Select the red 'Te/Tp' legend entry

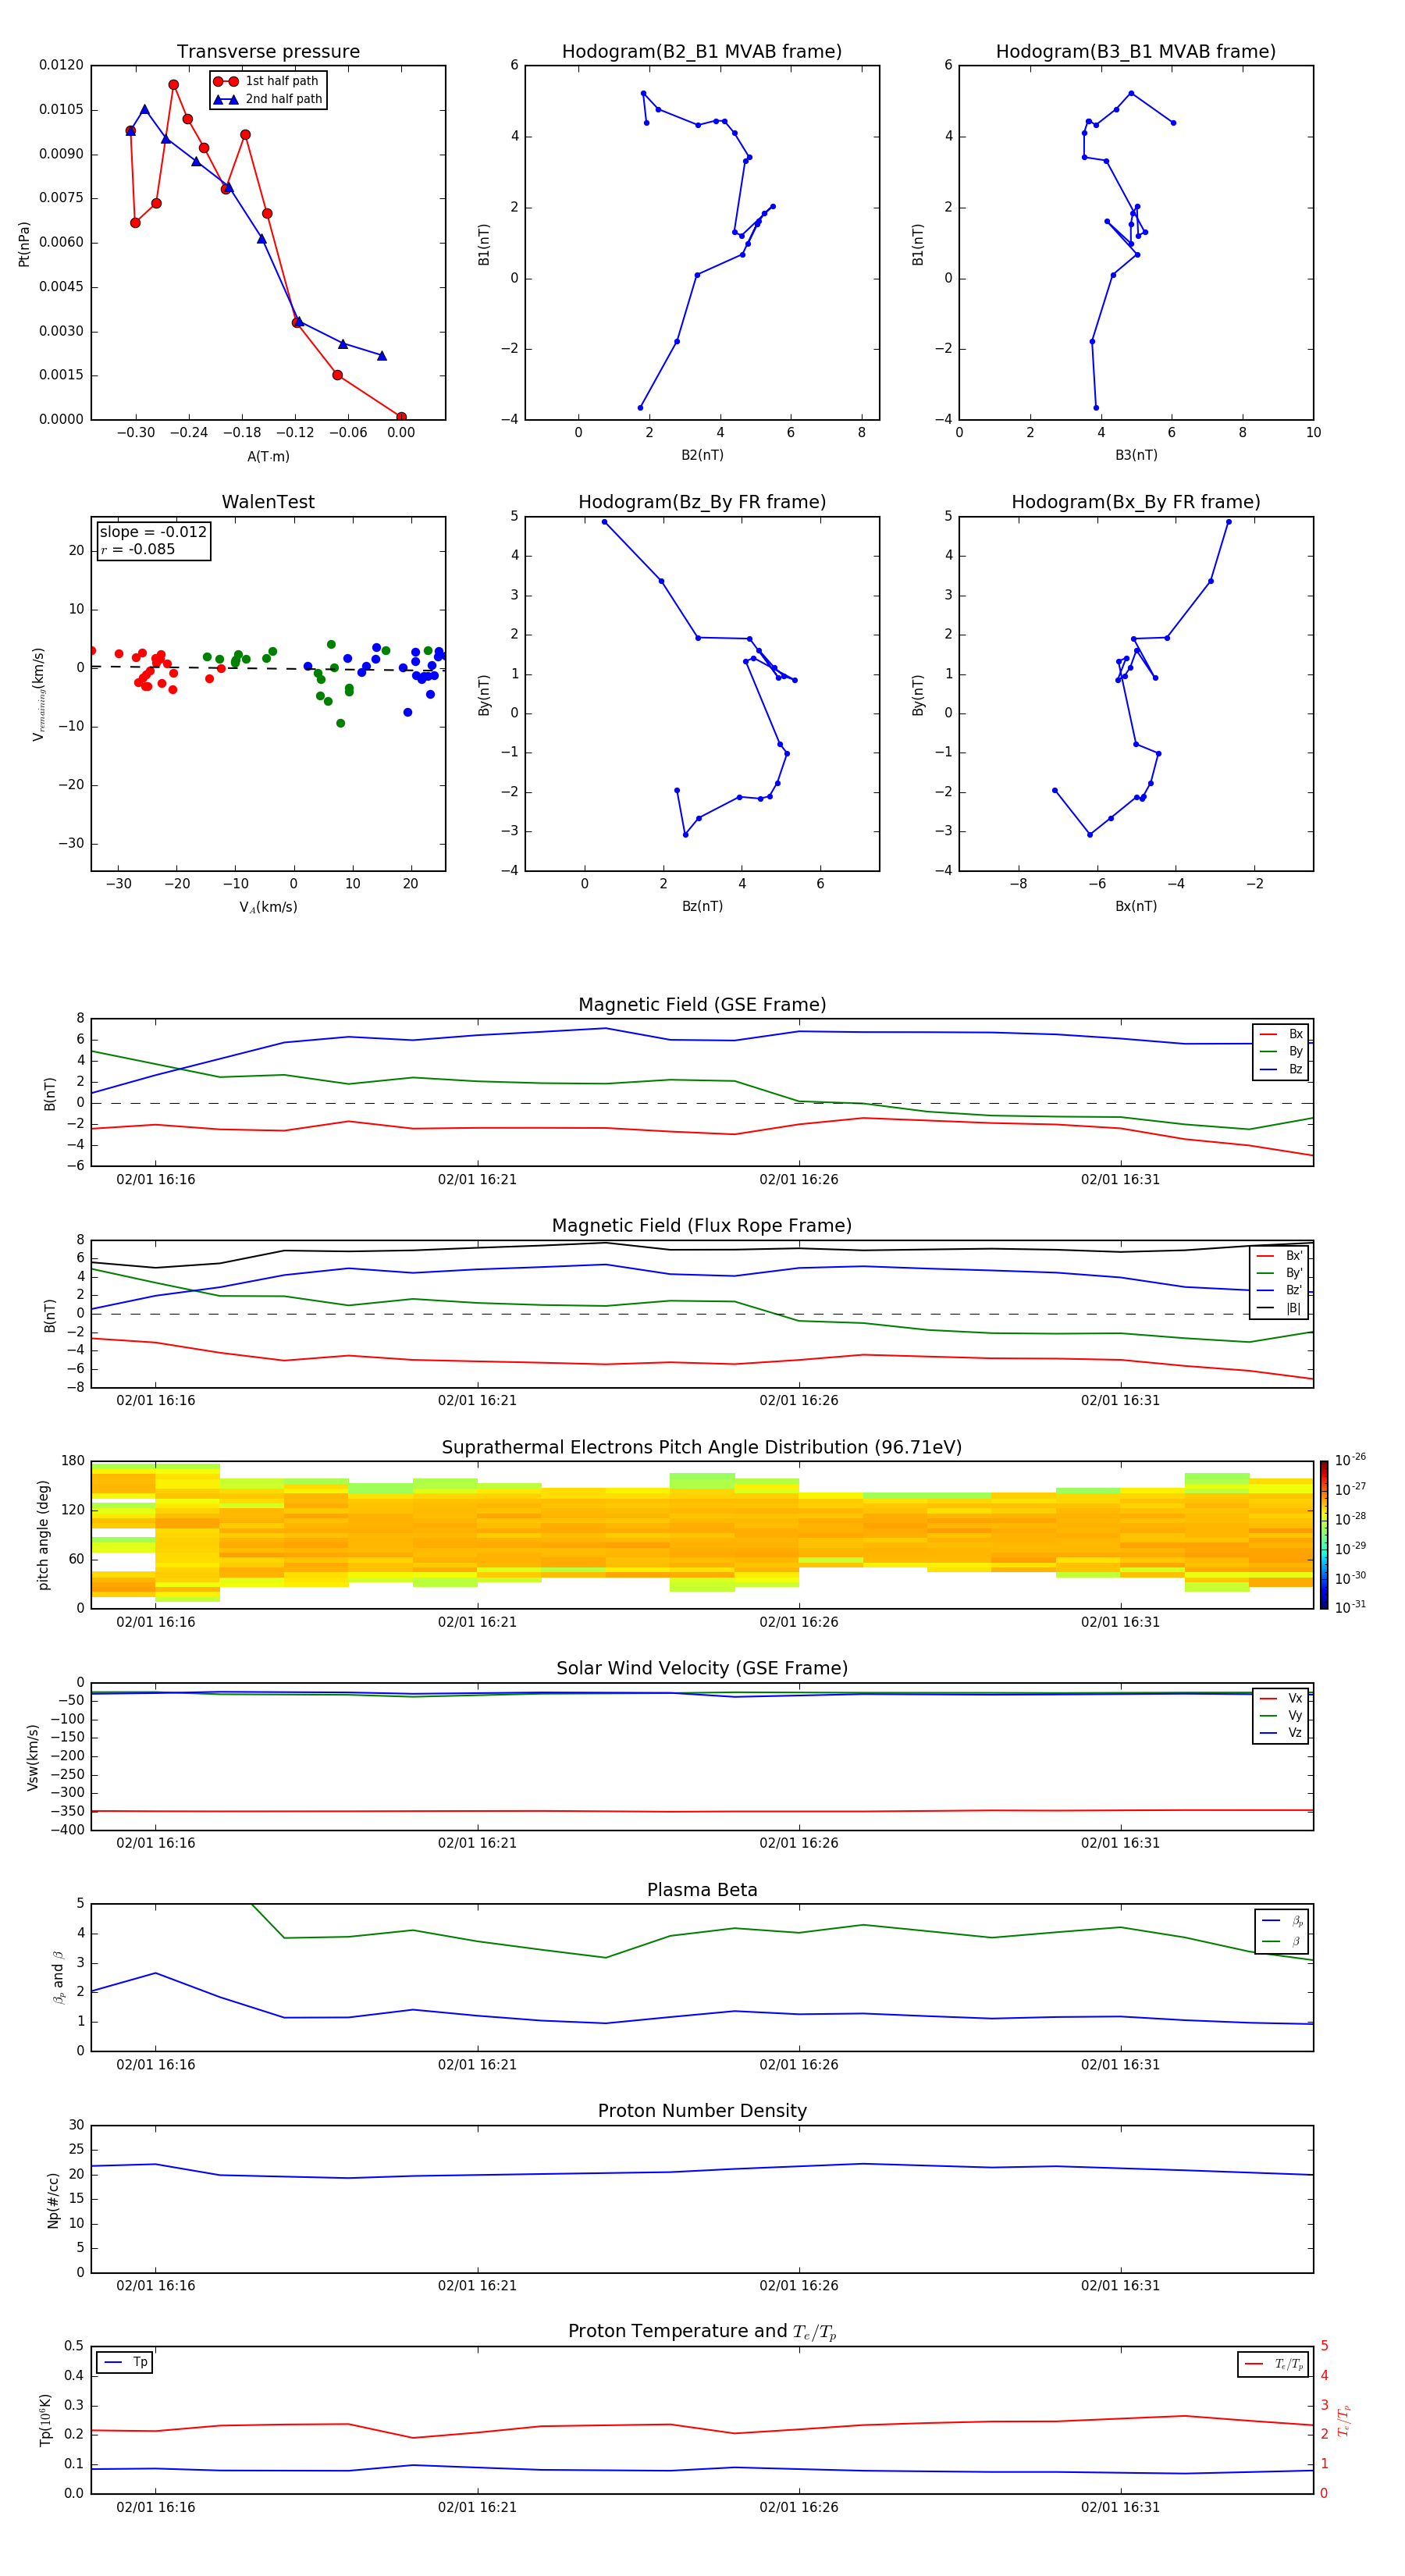click(1274, 2364)
